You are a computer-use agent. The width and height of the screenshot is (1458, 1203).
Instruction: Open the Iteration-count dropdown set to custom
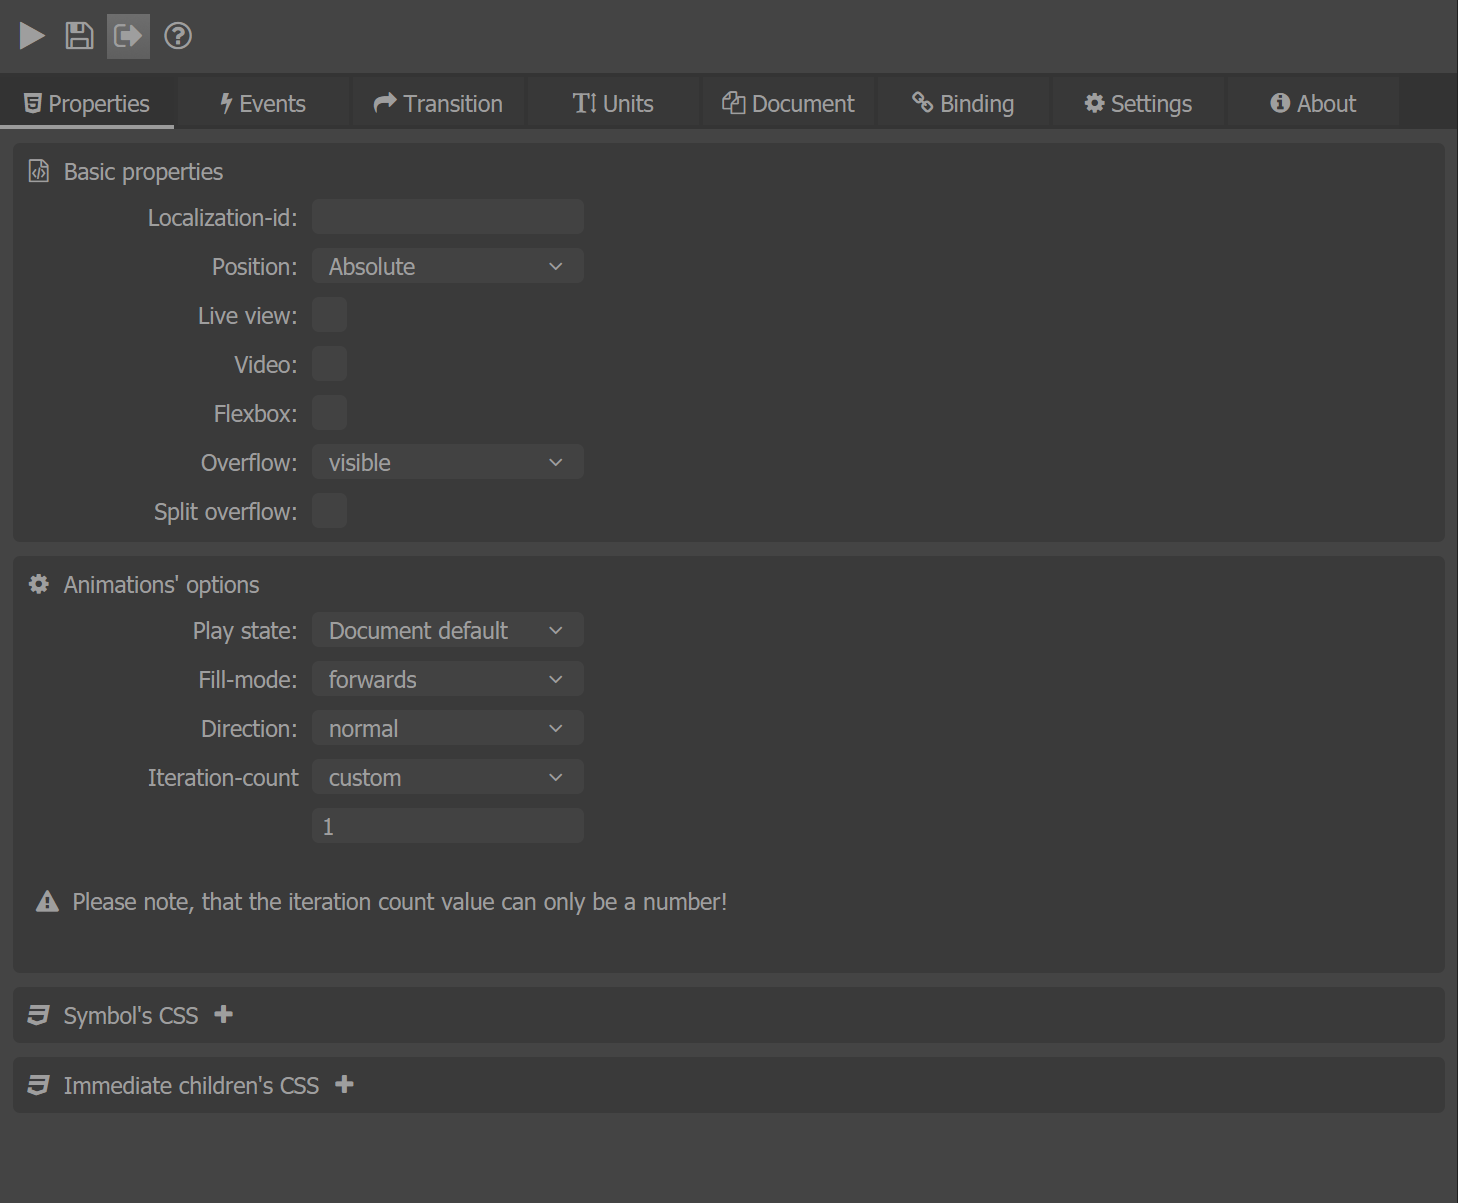point(448,777)
